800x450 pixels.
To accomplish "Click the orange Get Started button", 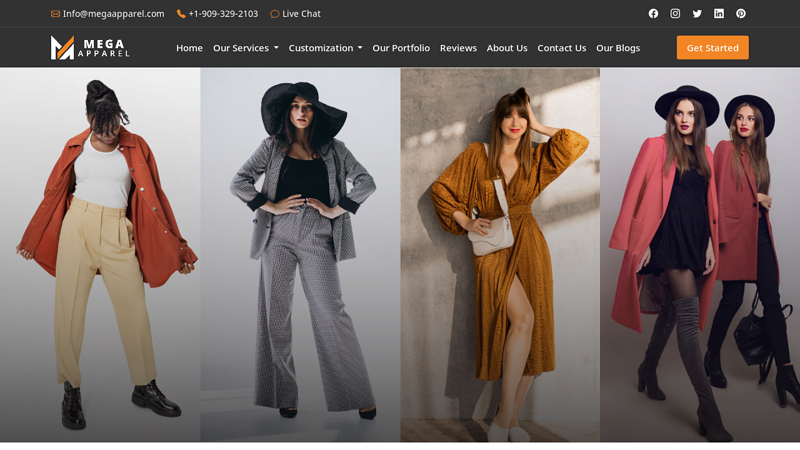I will pyautogui.click(x=712, y=47).
